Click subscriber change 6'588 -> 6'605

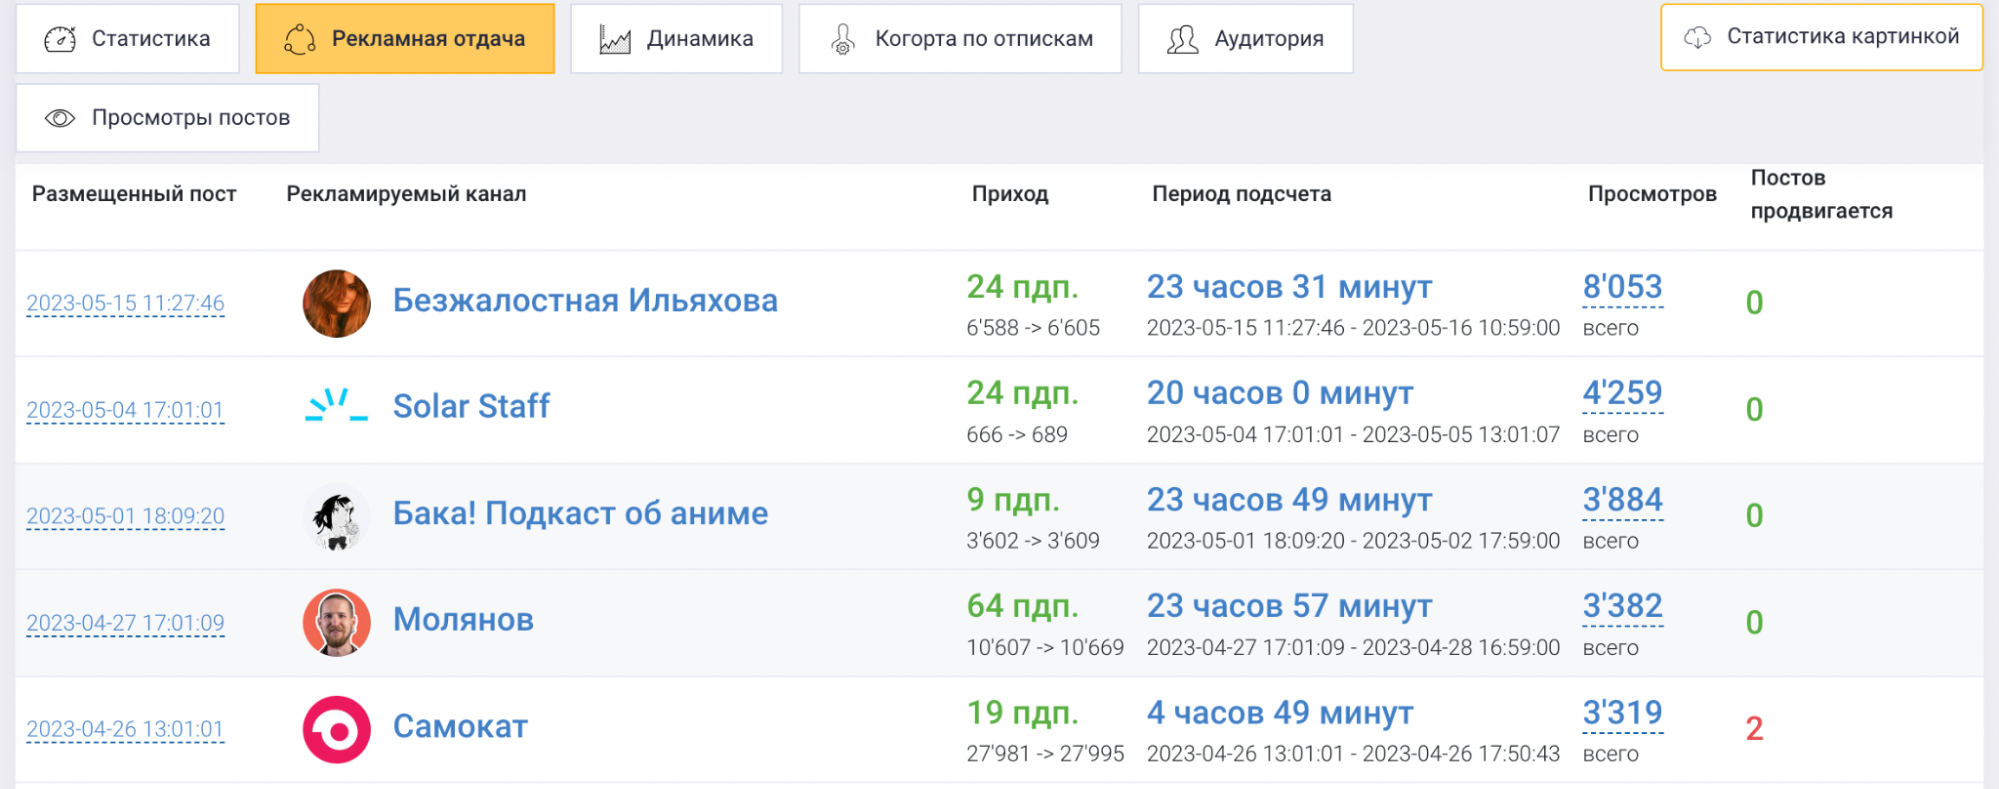pos(1033,328)
